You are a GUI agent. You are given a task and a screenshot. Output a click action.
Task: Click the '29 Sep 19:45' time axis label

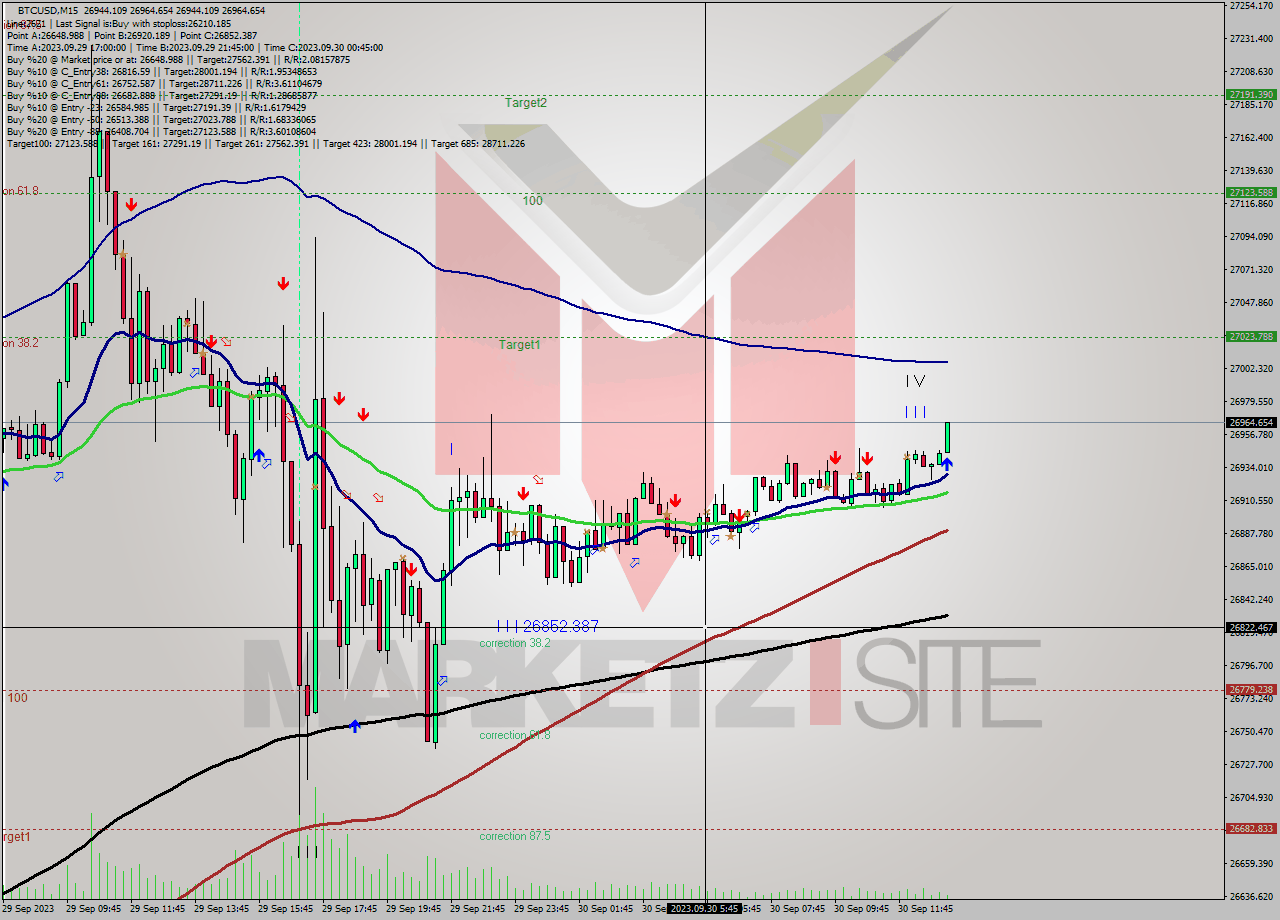[x=413, y=909]
